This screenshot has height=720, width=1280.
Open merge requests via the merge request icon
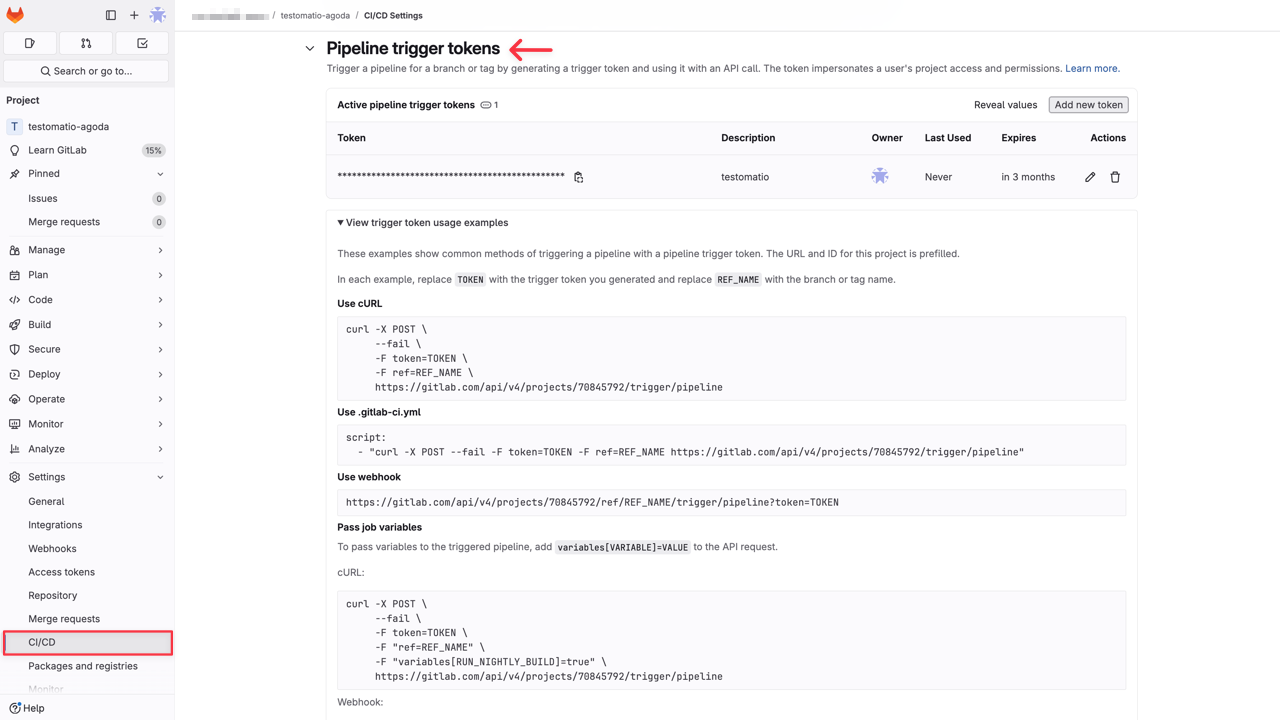click(x=85, y=43)
